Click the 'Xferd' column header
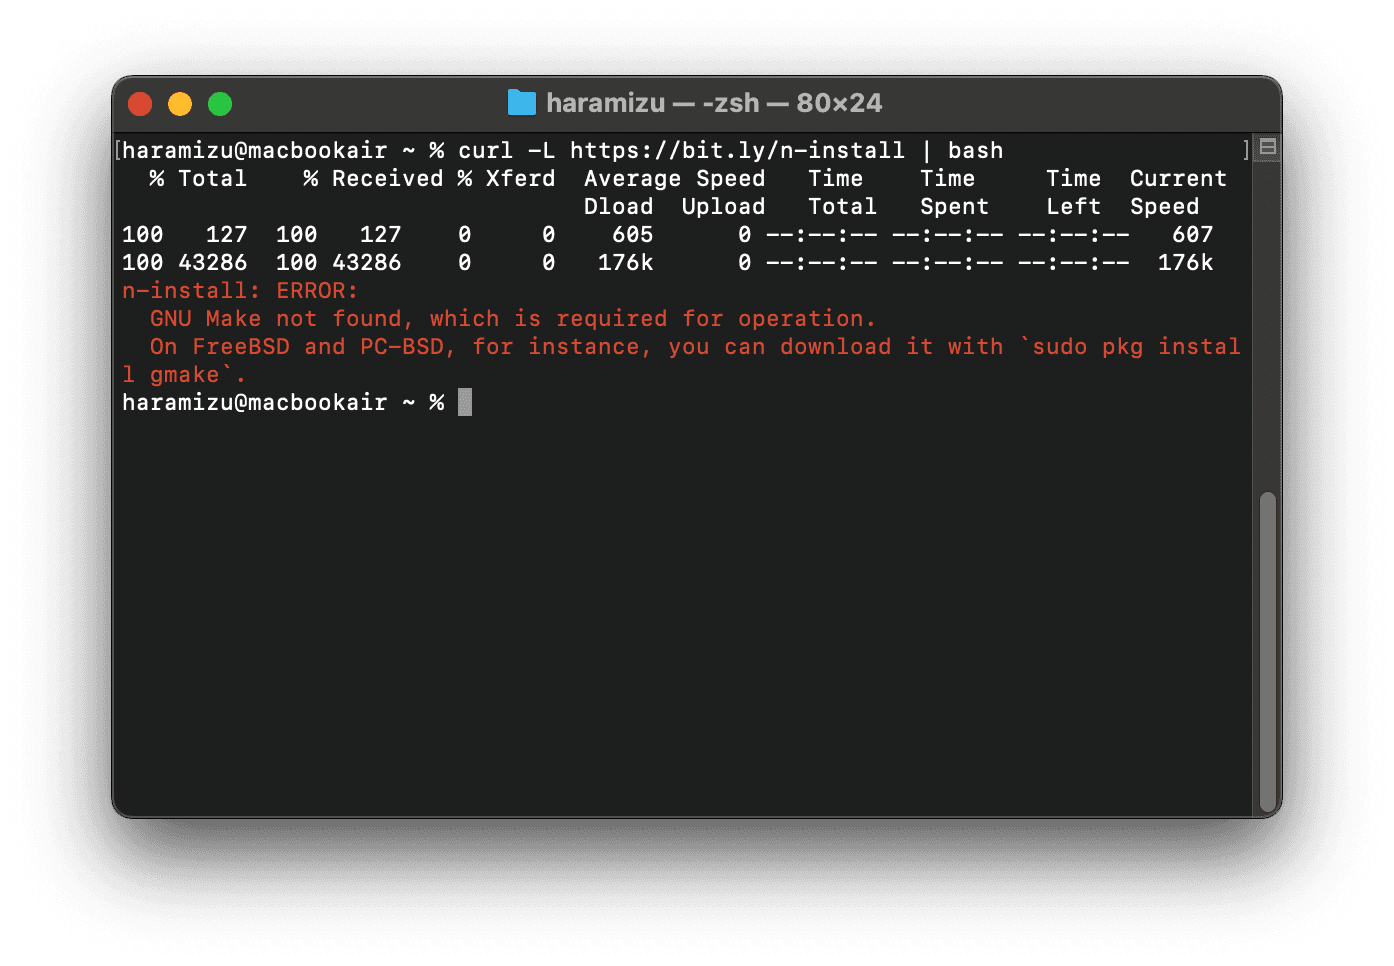 click(520, 179)
